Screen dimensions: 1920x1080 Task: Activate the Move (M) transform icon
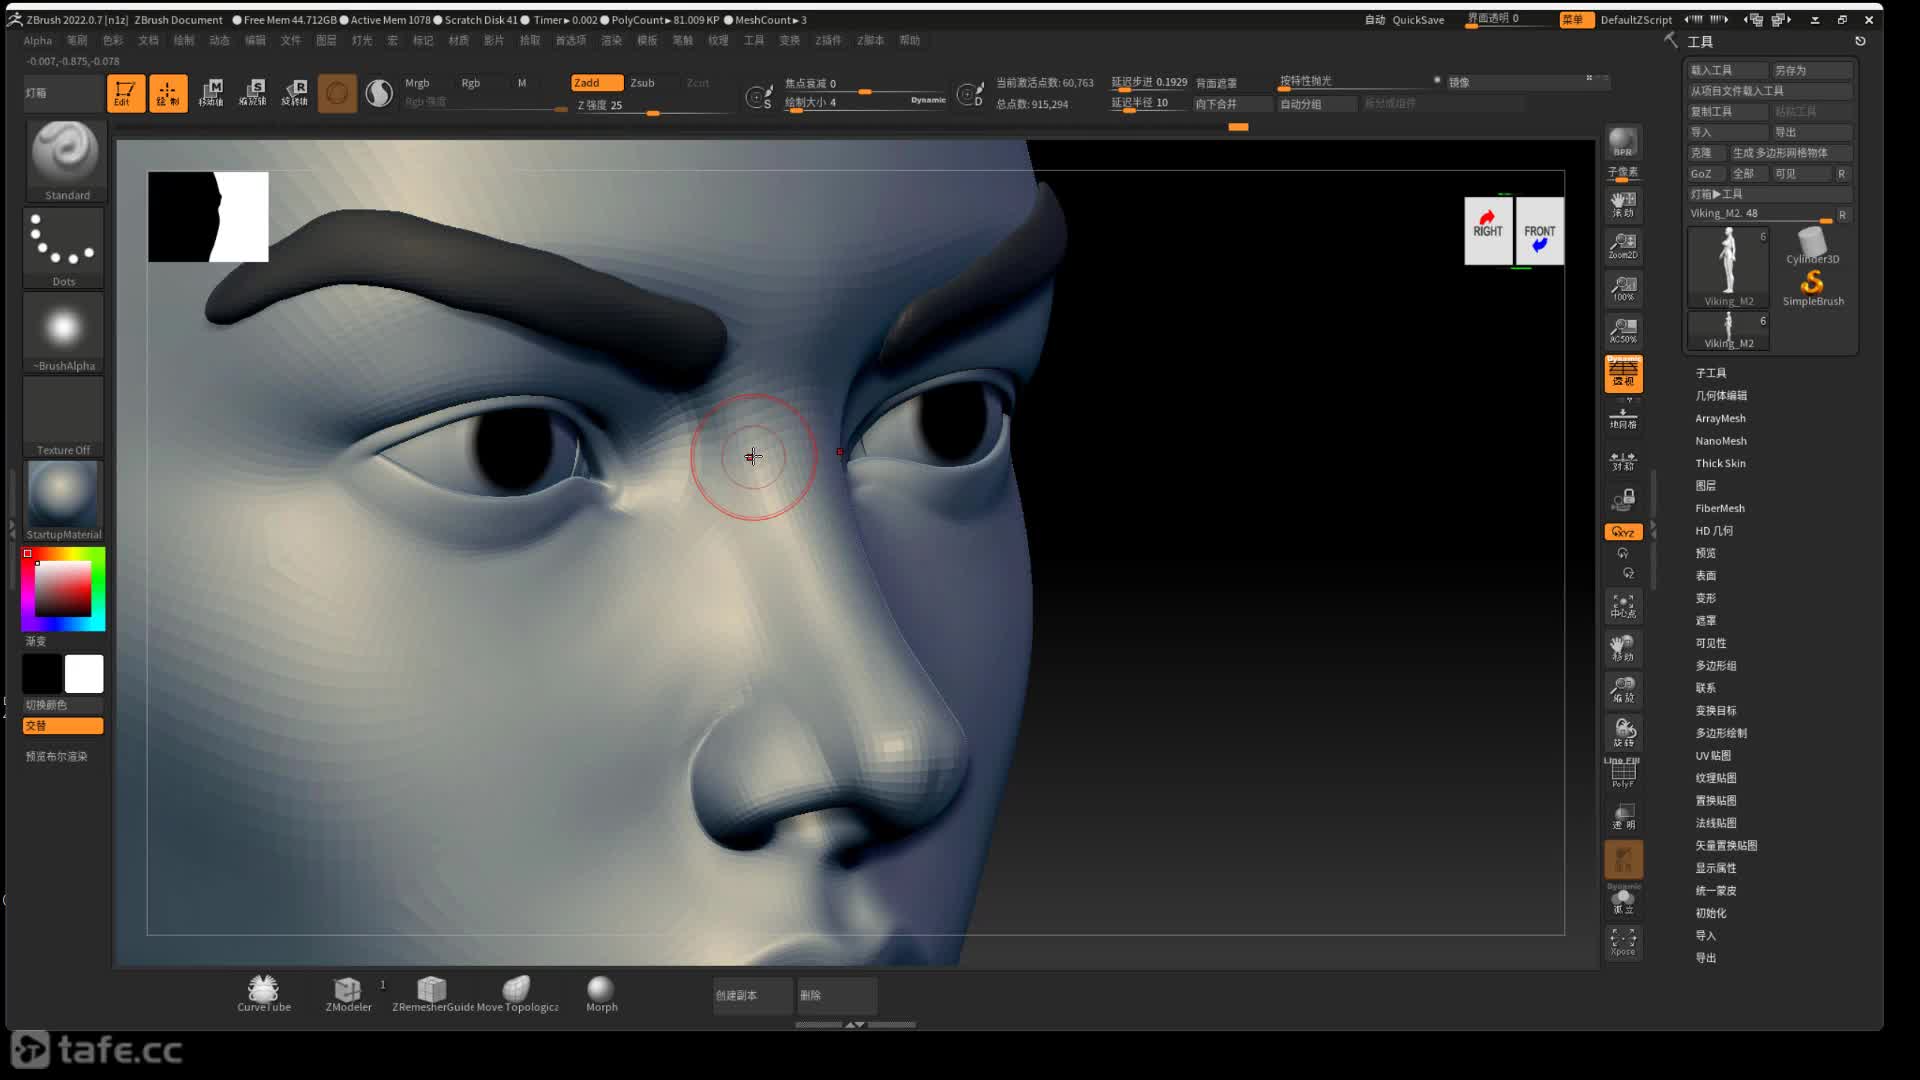211,93
